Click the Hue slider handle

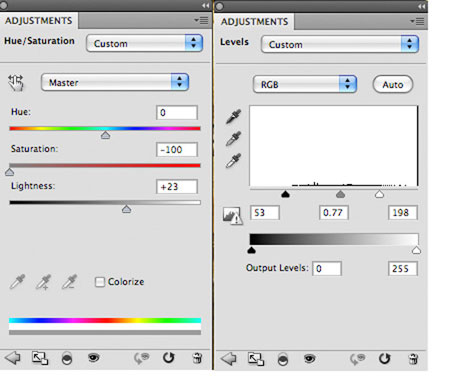(x=105, y=135)
